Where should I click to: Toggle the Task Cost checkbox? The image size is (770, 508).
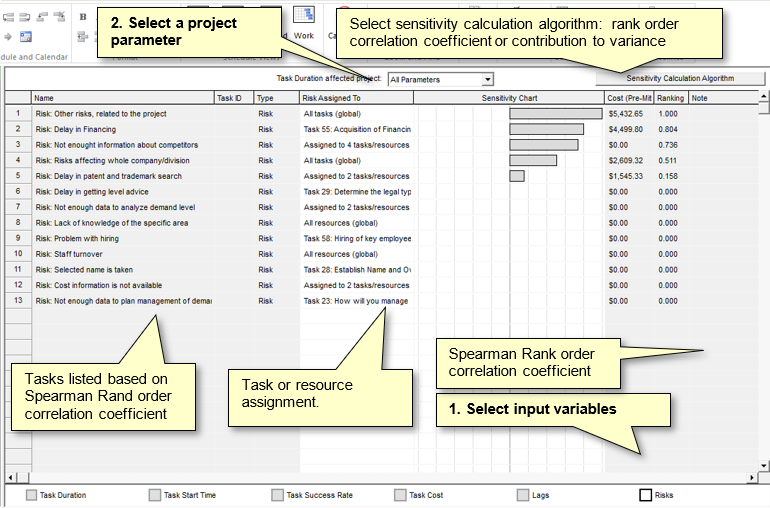(400, 495)
